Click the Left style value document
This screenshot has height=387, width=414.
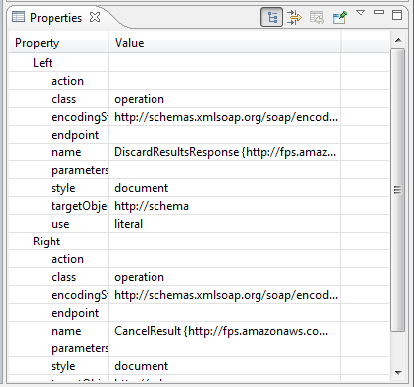(x=141, y=188)
